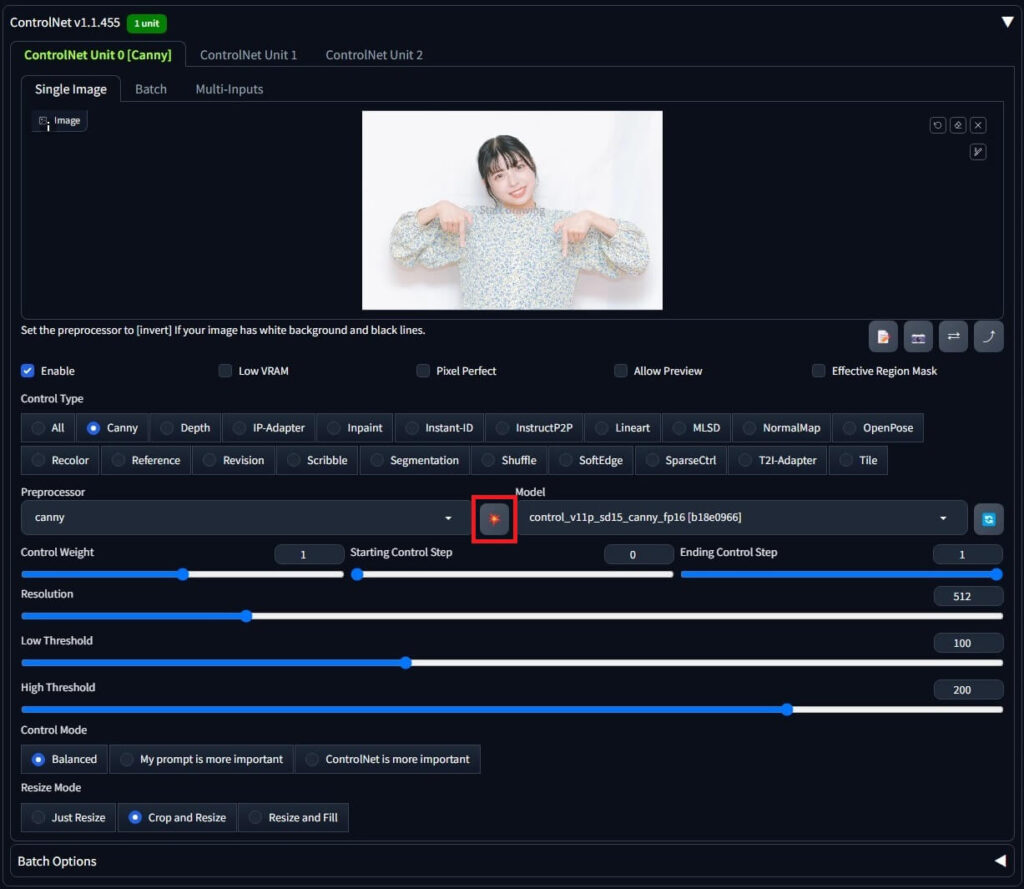
Task: Click the send dimensions curved arrow icon
Action: pyautogui.click(x=988, y=337)
